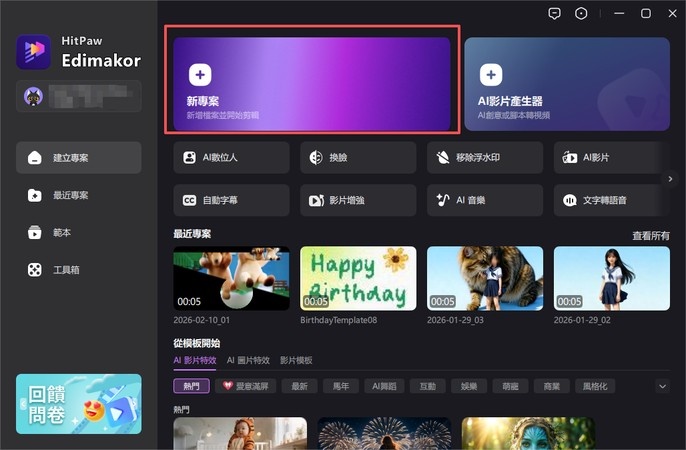This screenshot has height=450, width=686.
Task: Click the plus icon on 新專案 card
Action: pos(200,75)
